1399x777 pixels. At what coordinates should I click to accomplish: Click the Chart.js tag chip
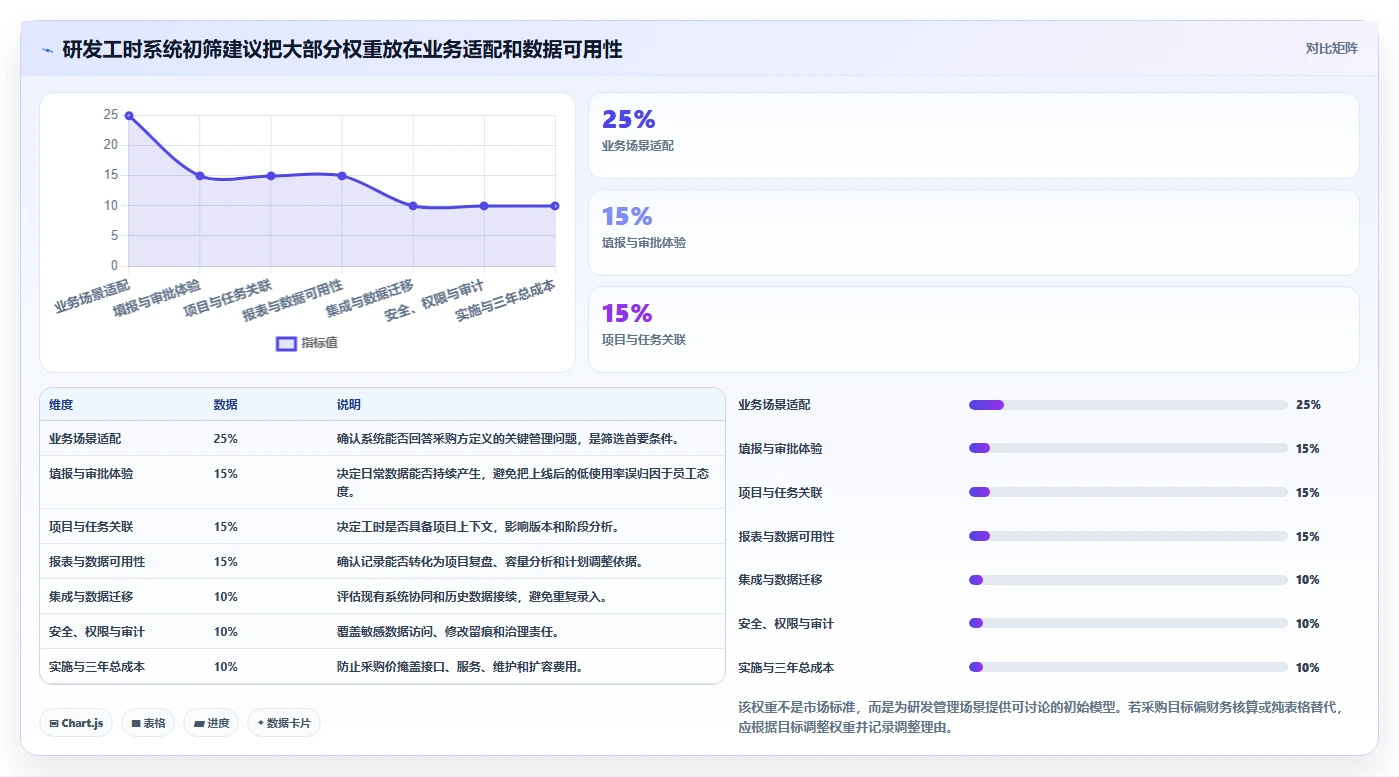[x=76, y=723]
